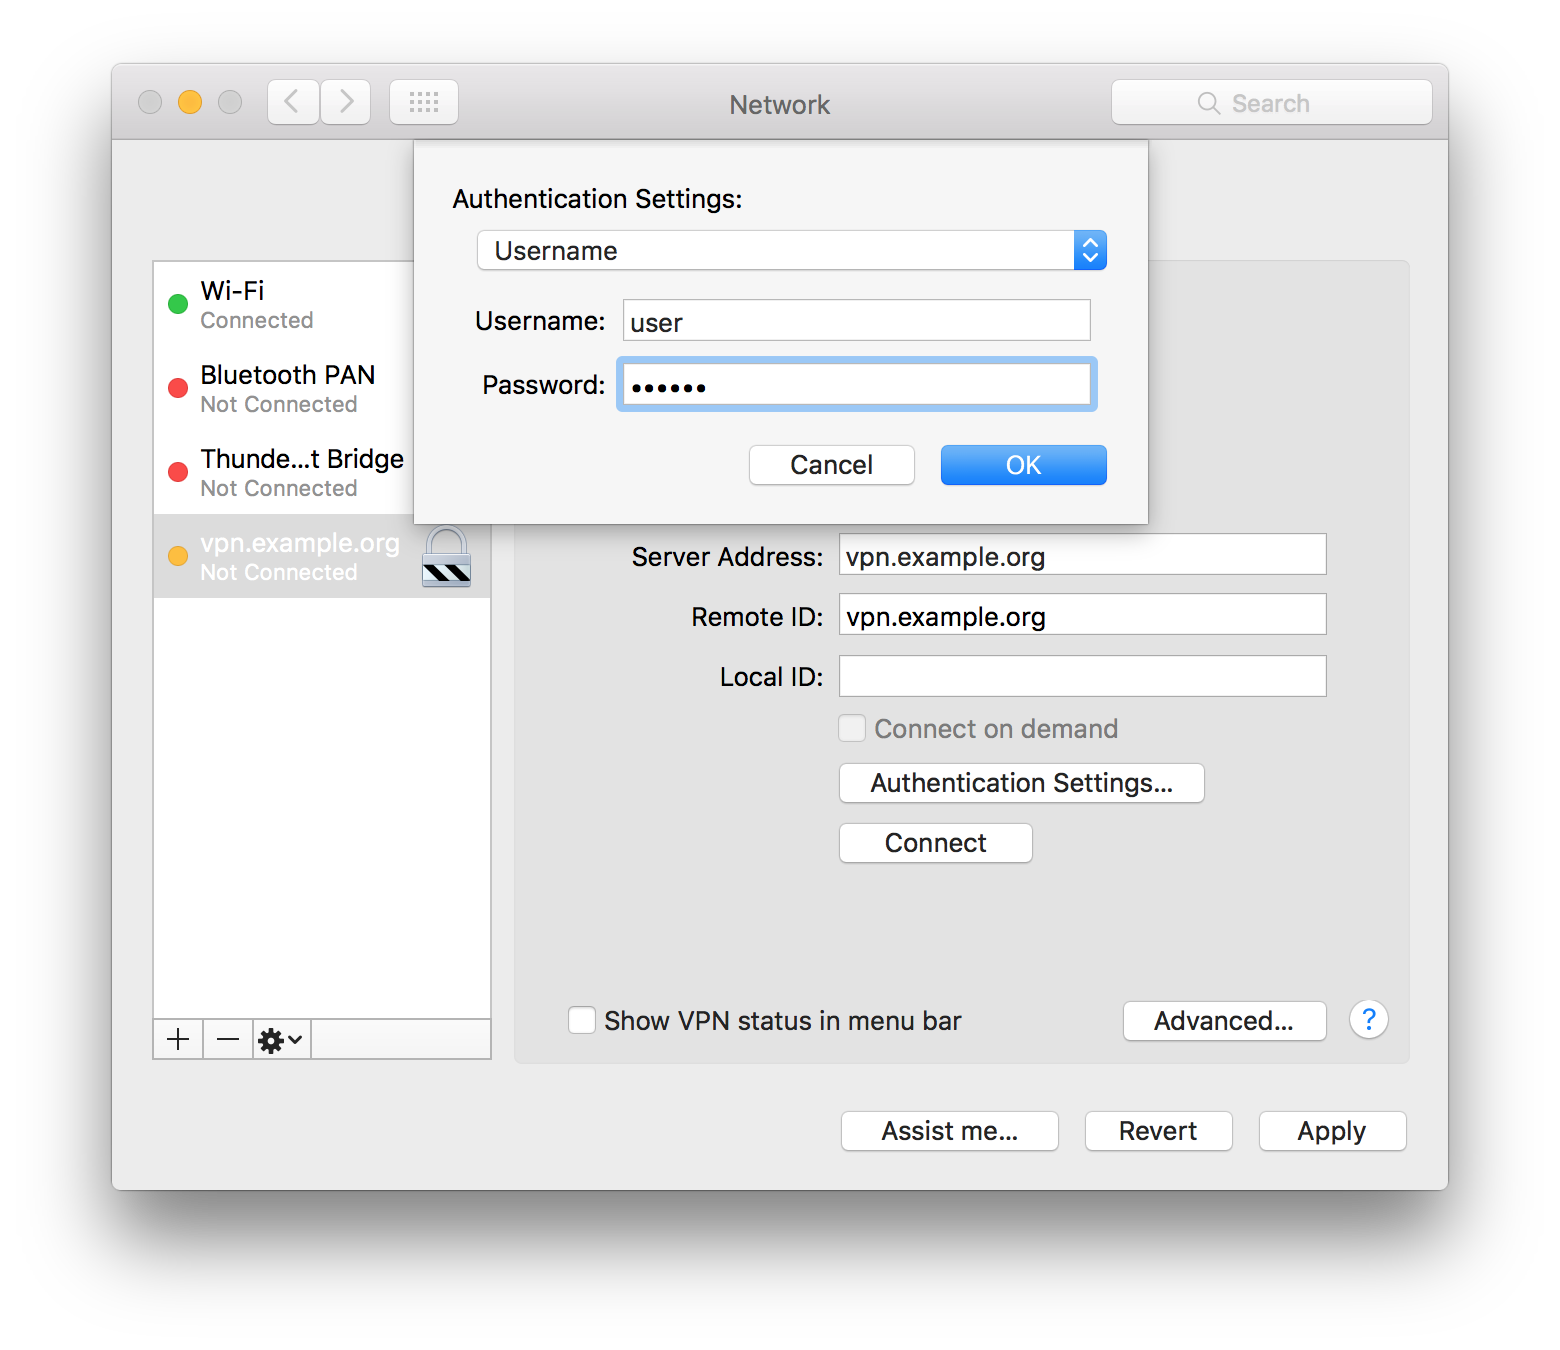Click the Server Address field
1560x1350 pixels.
pyautogui.click(x=1082, y=555)
